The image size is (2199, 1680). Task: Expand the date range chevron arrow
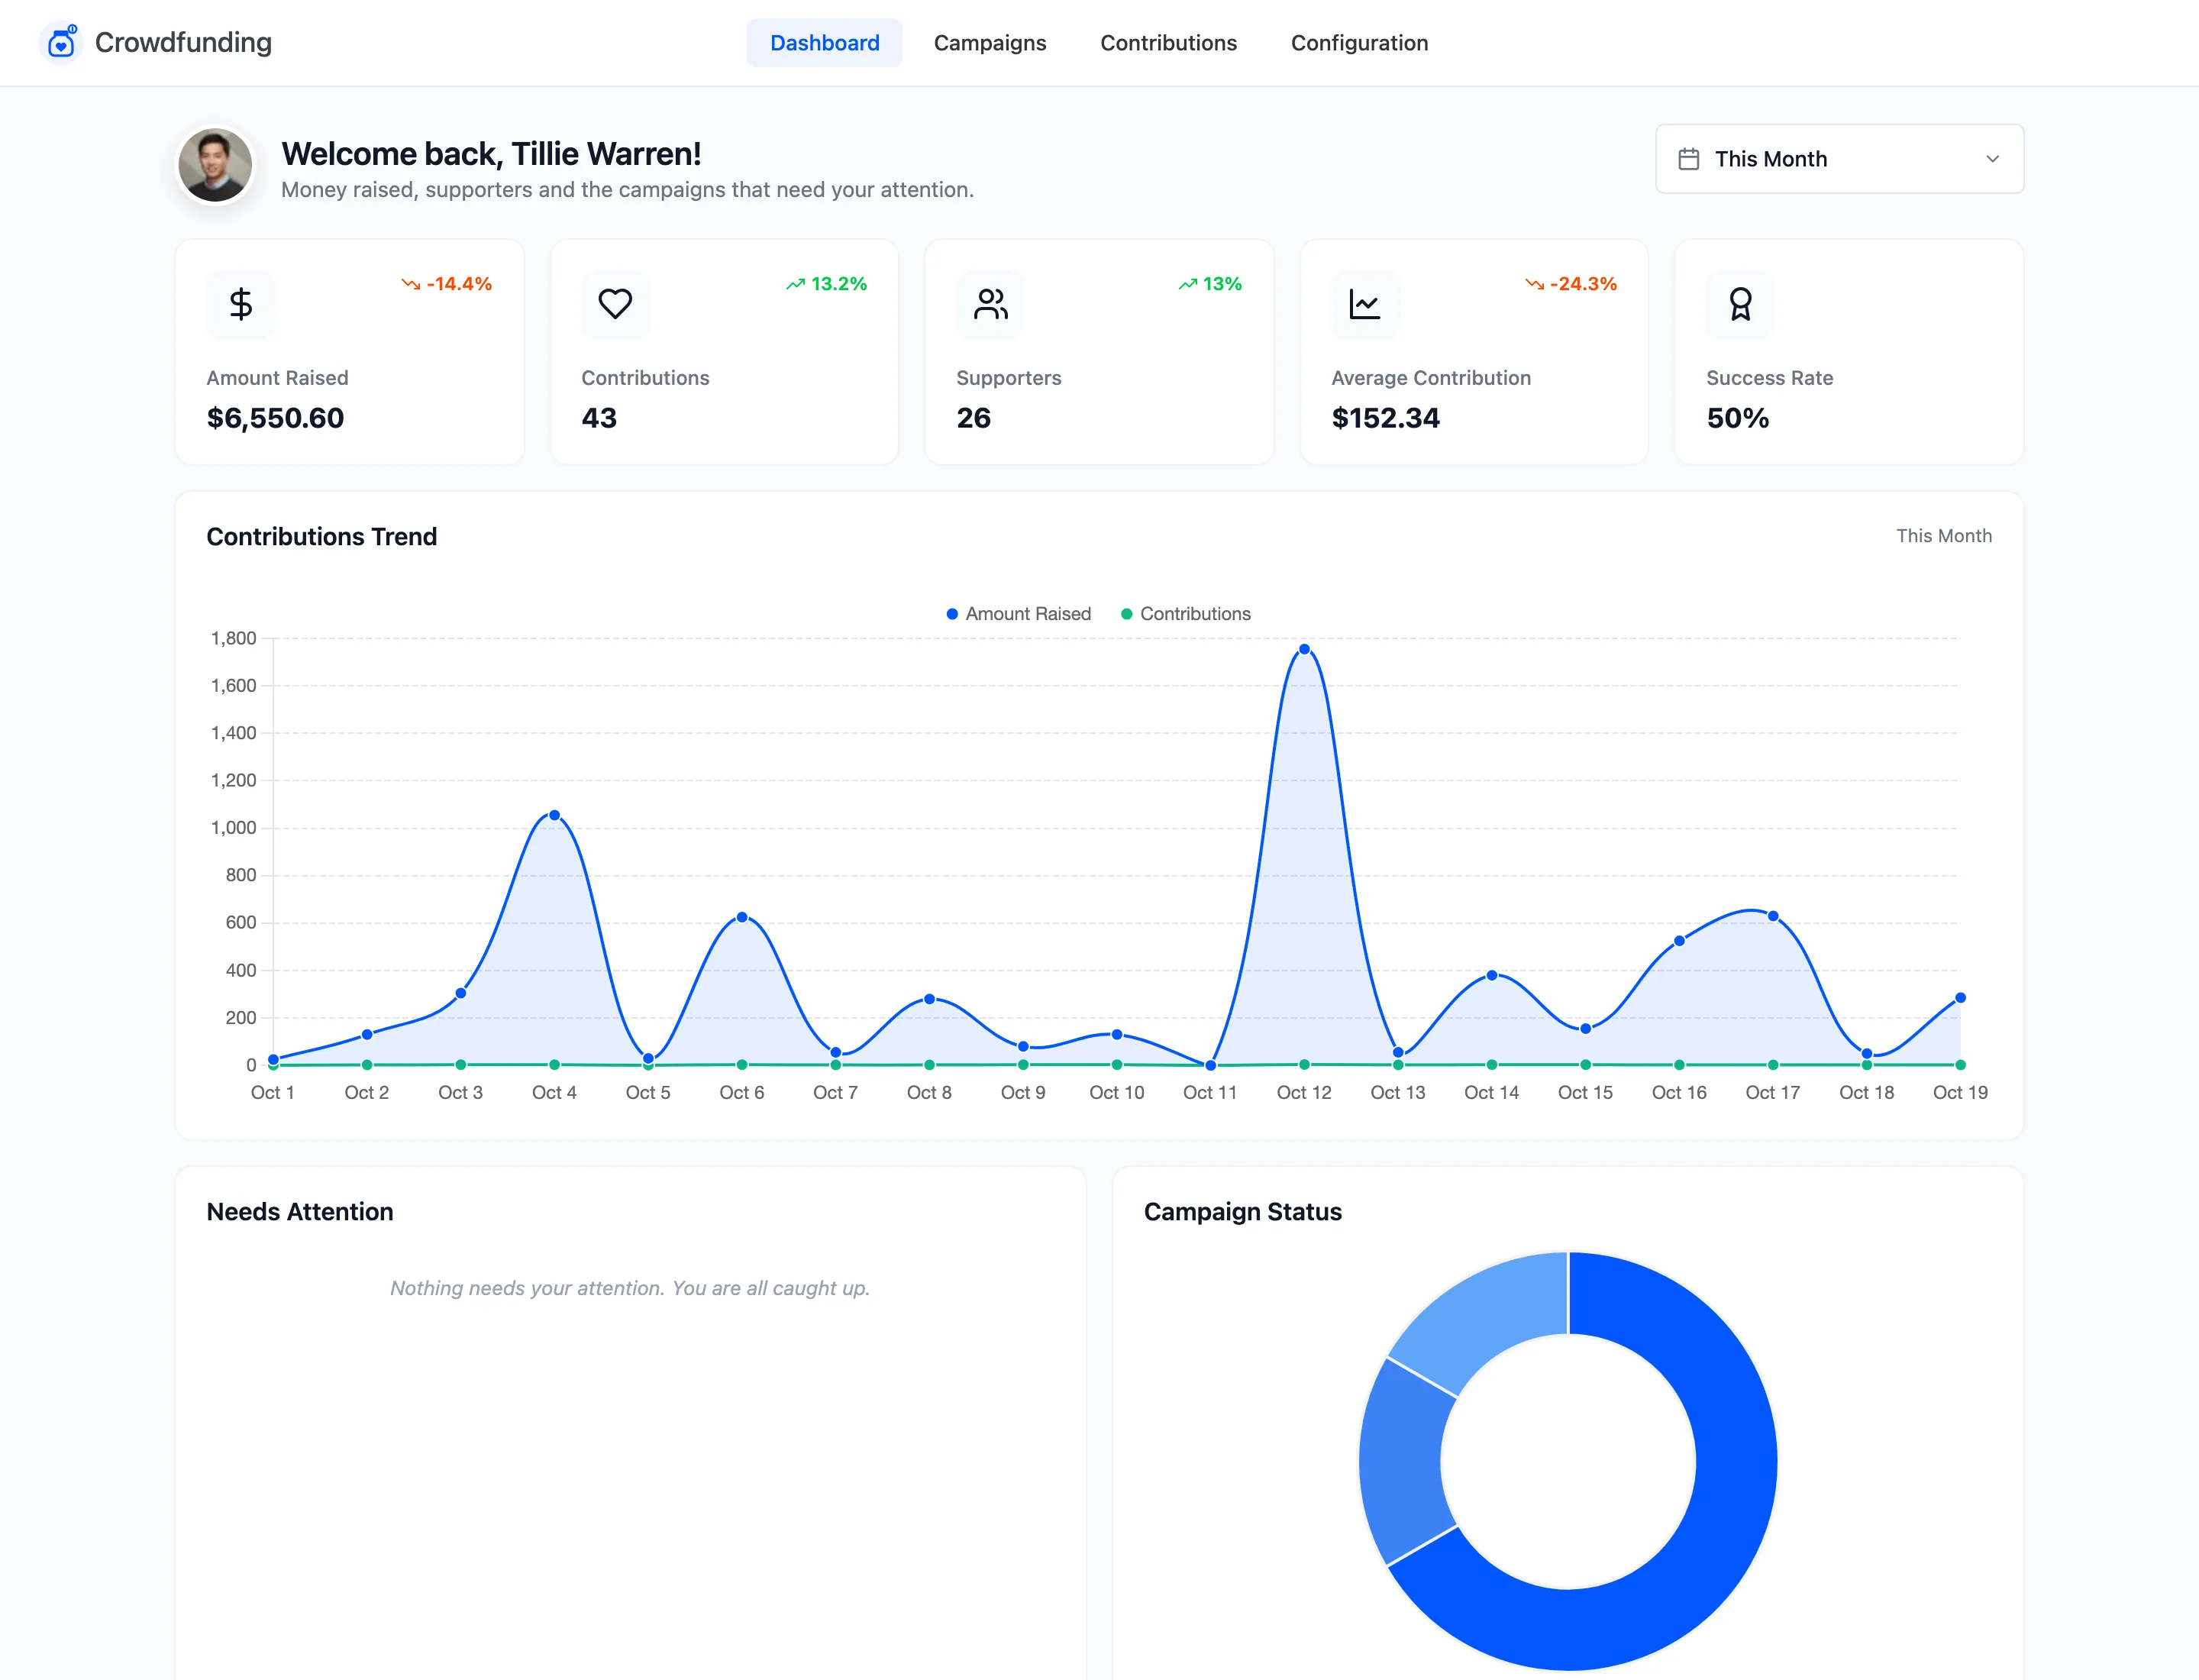coord(1992,159)
